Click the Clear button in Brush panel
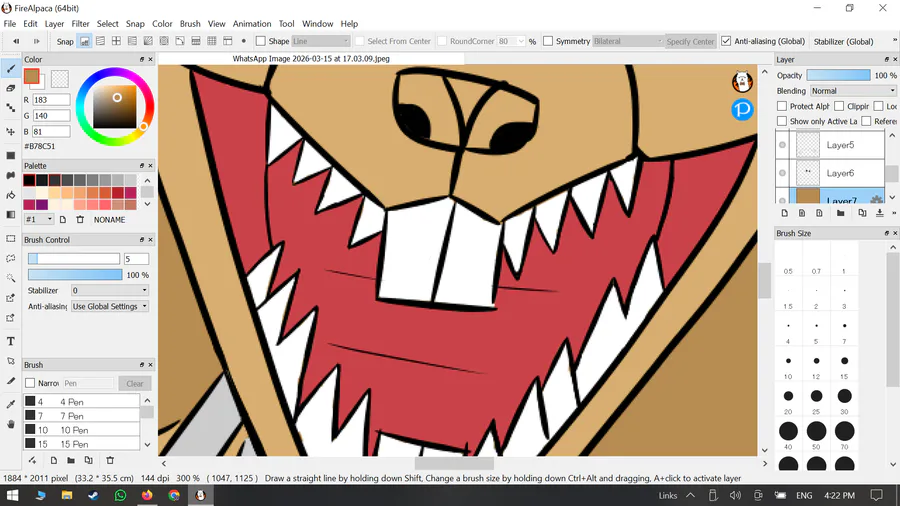This screenshot has width=900, height=506. click(135, 383)
